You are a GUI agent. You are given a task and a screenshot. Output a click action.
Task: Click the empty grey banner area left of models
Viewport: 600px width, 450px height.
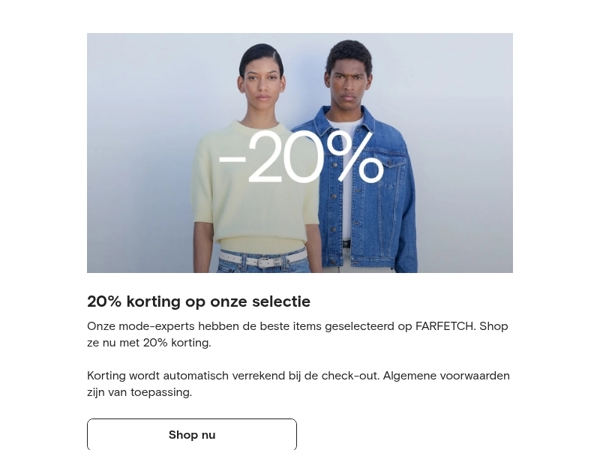(140, 153)
